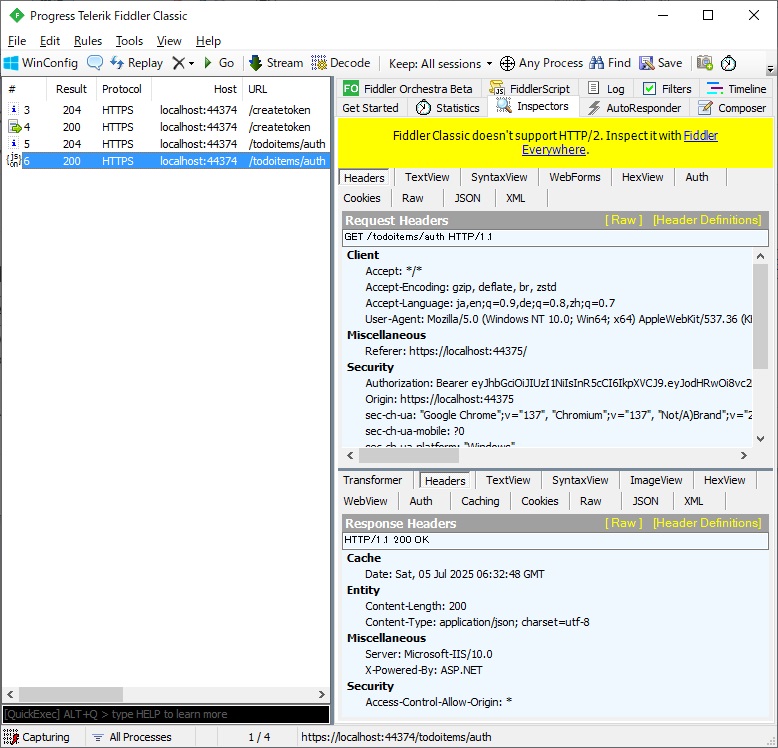778x748 pixels.
Task: Toggle Stream mode in toolbar
Action: pos(276,63)
